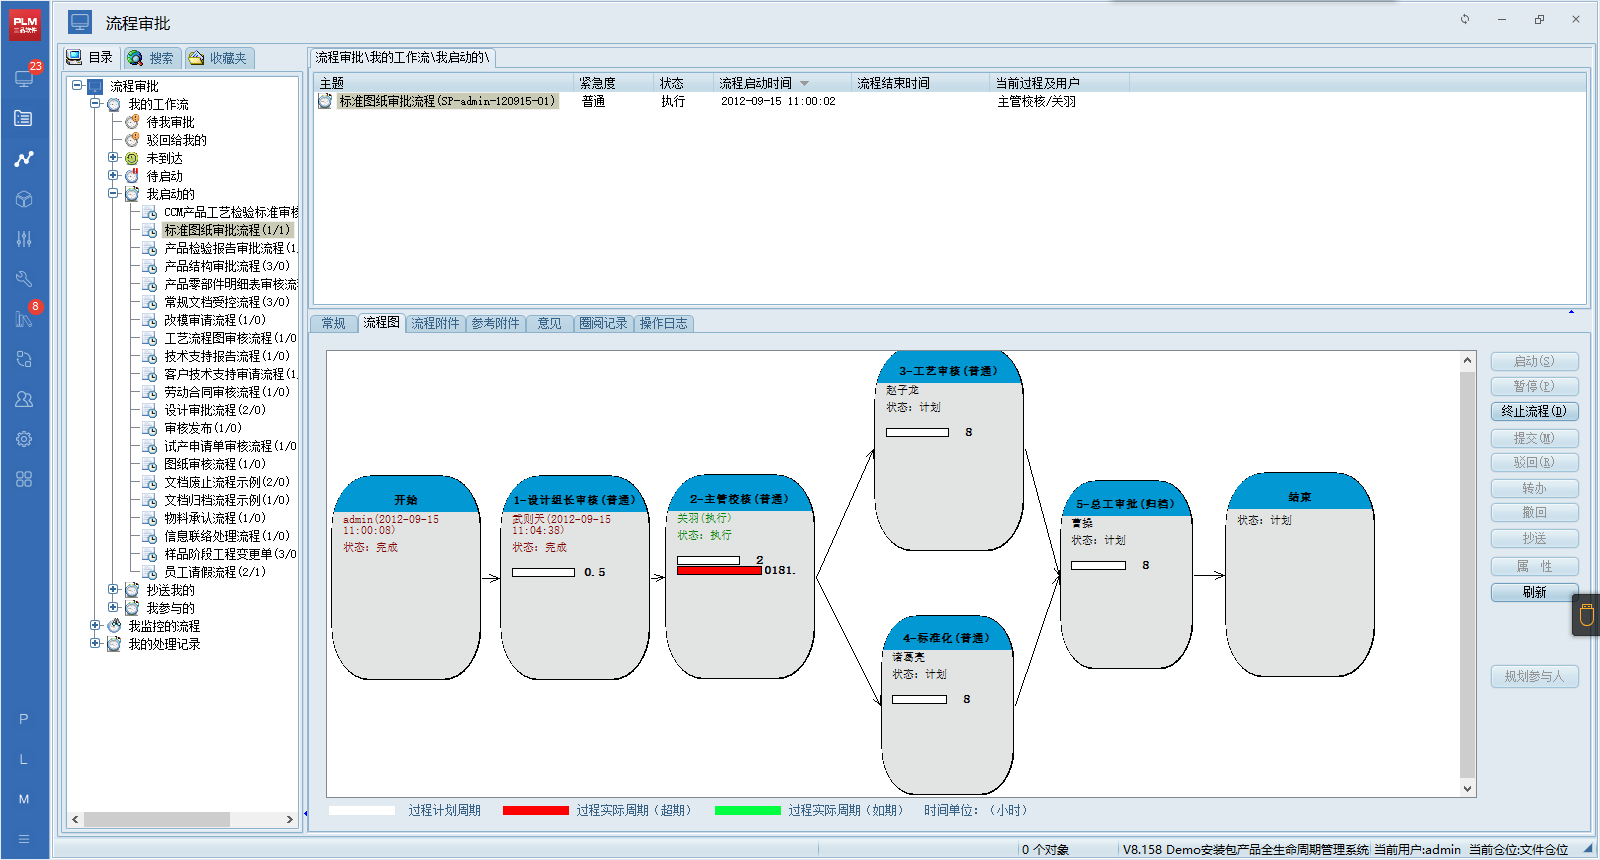Expand the 未到达 tree node
Viewport: 1600px width, 860px height.
click(x=113, y=158)
